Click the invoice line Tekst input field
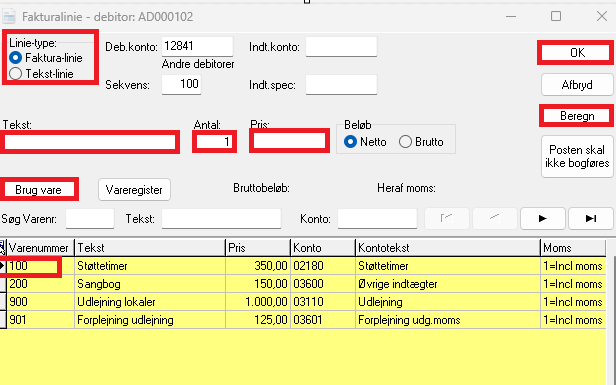 click(x=90, y=142)
